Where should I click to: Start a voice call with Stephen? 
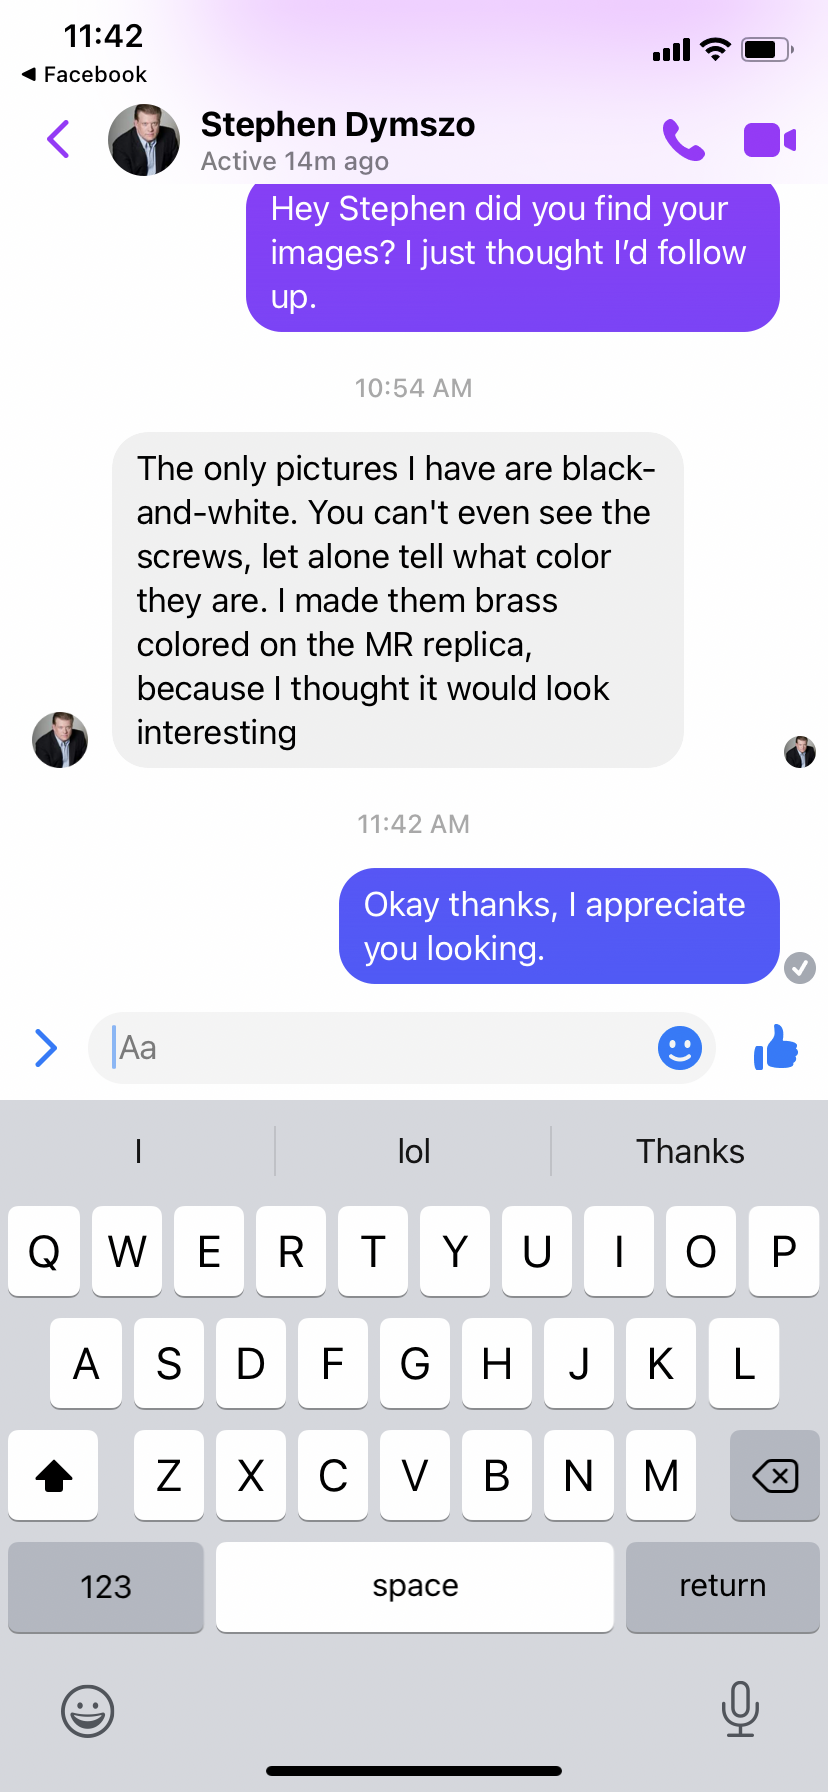(684, 140)
